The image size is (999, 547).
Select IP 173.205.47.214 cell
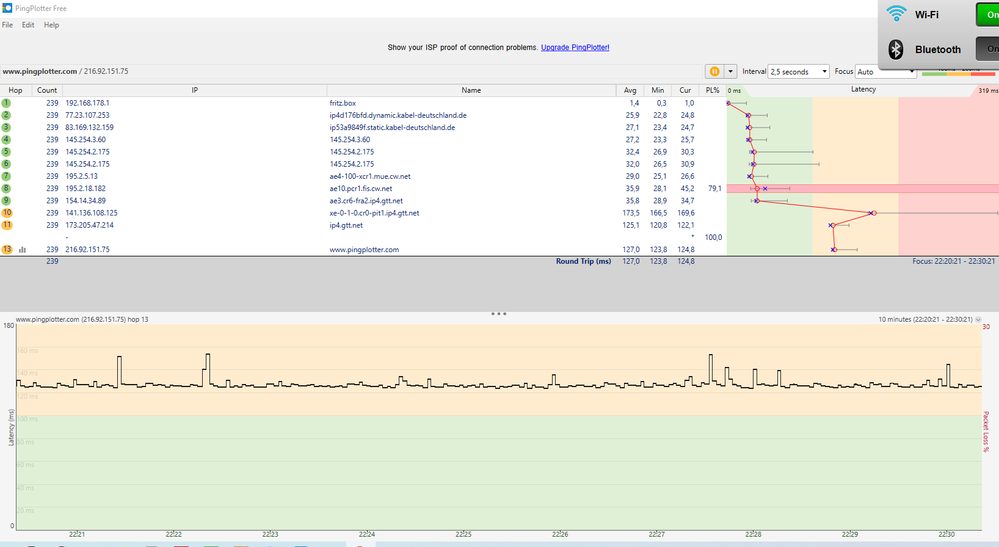coord(89,225)
